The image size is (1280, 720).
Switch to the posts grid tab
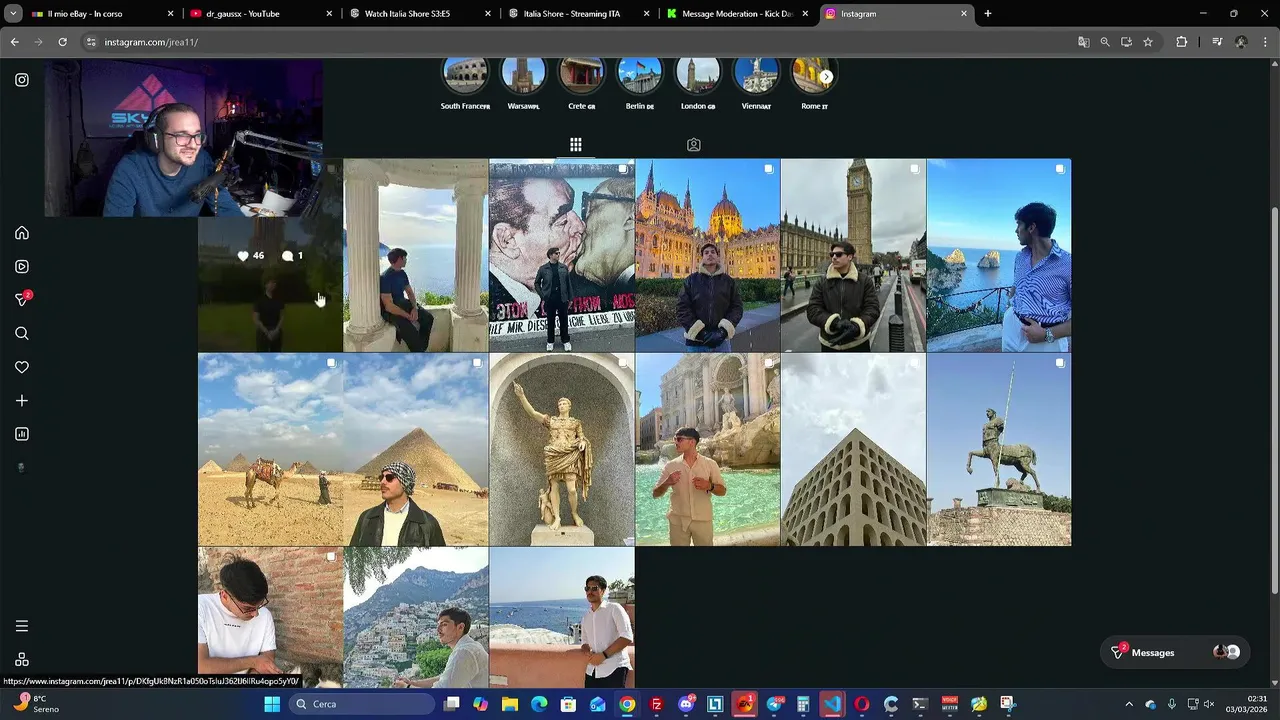(576, 145)
